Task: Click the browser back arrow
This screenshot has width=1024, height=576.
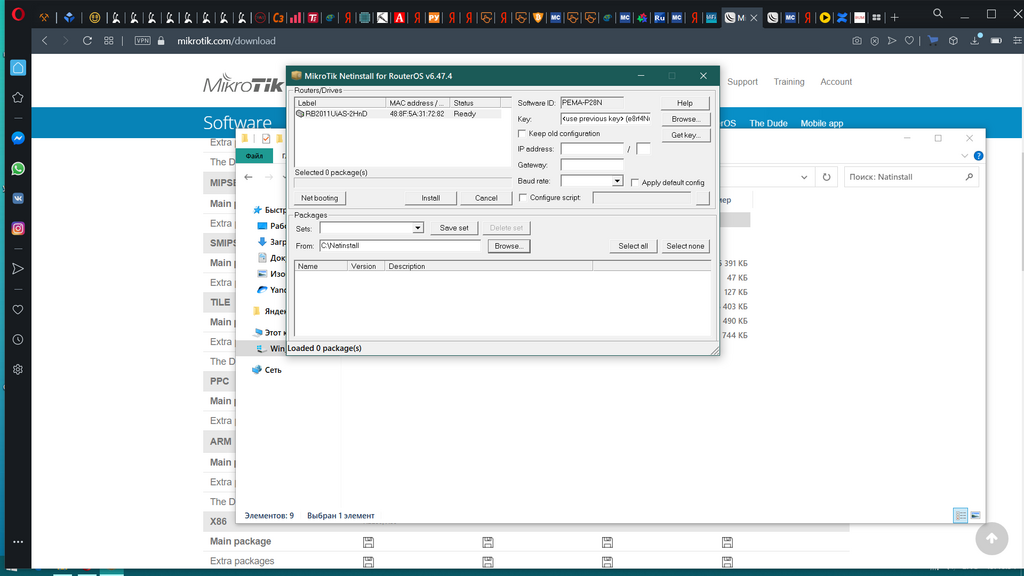Action: click(44, 40)
